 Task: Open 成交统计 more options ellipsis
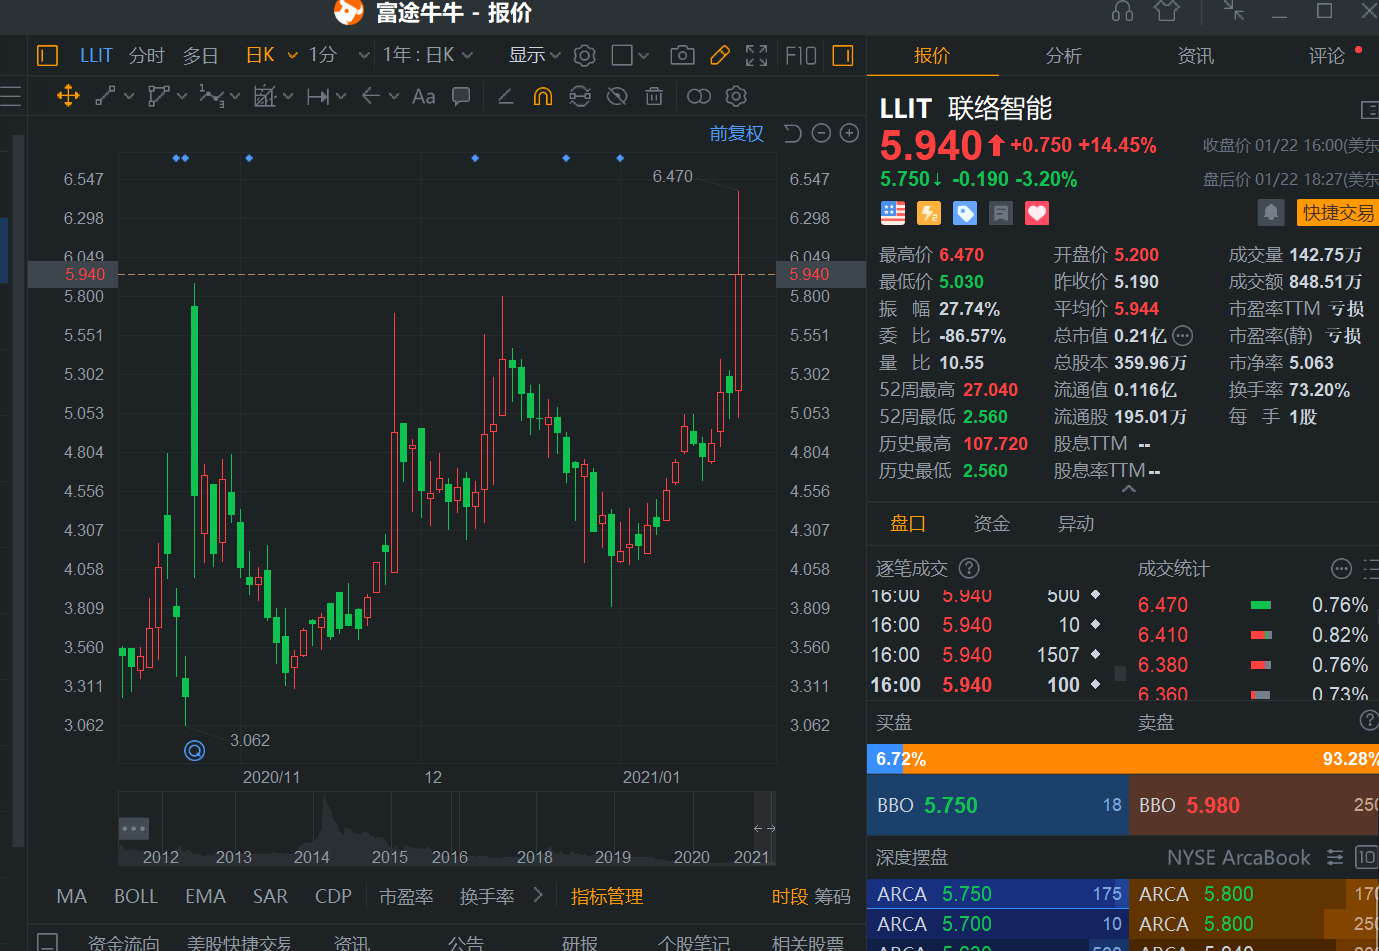pos(1342,569)
